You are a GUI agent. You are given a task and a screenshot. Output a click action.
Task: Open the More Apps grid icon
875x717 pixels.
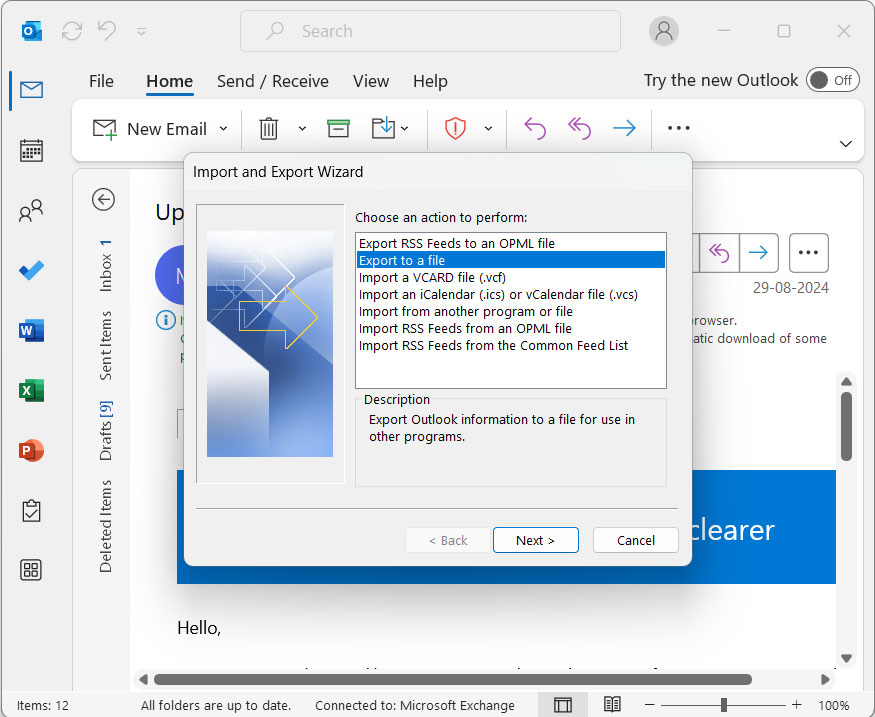click(x=30, y=570)
